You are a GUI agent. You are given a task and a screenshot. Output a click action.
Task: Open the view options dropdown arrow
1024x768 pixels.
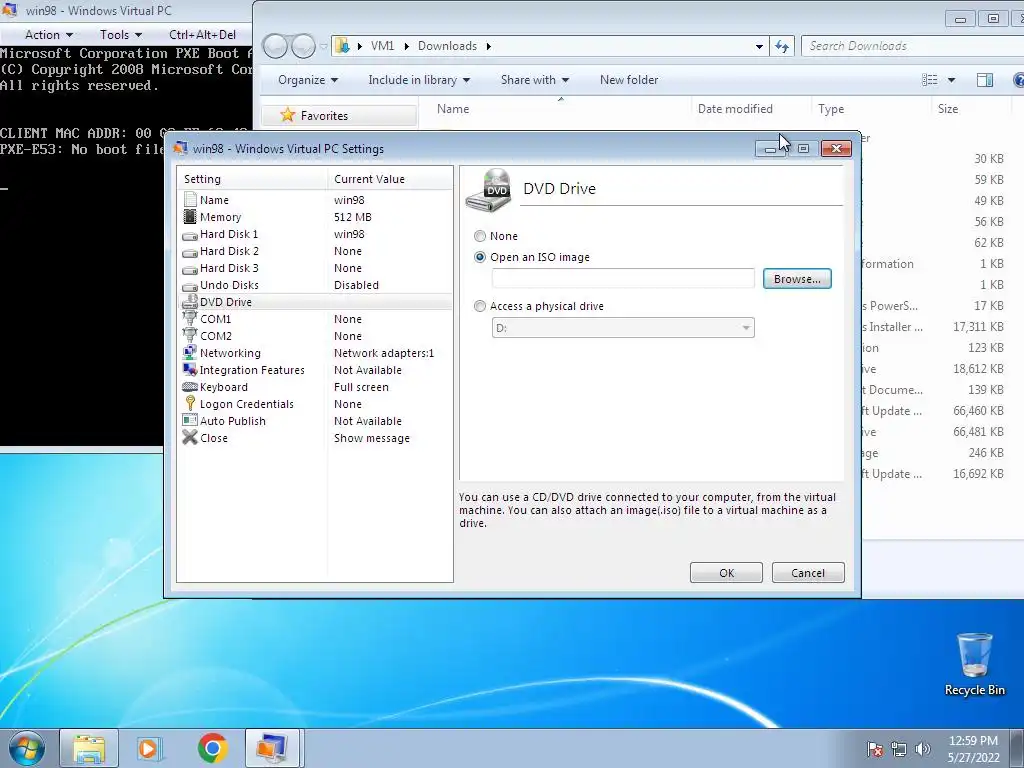(952, 80)
